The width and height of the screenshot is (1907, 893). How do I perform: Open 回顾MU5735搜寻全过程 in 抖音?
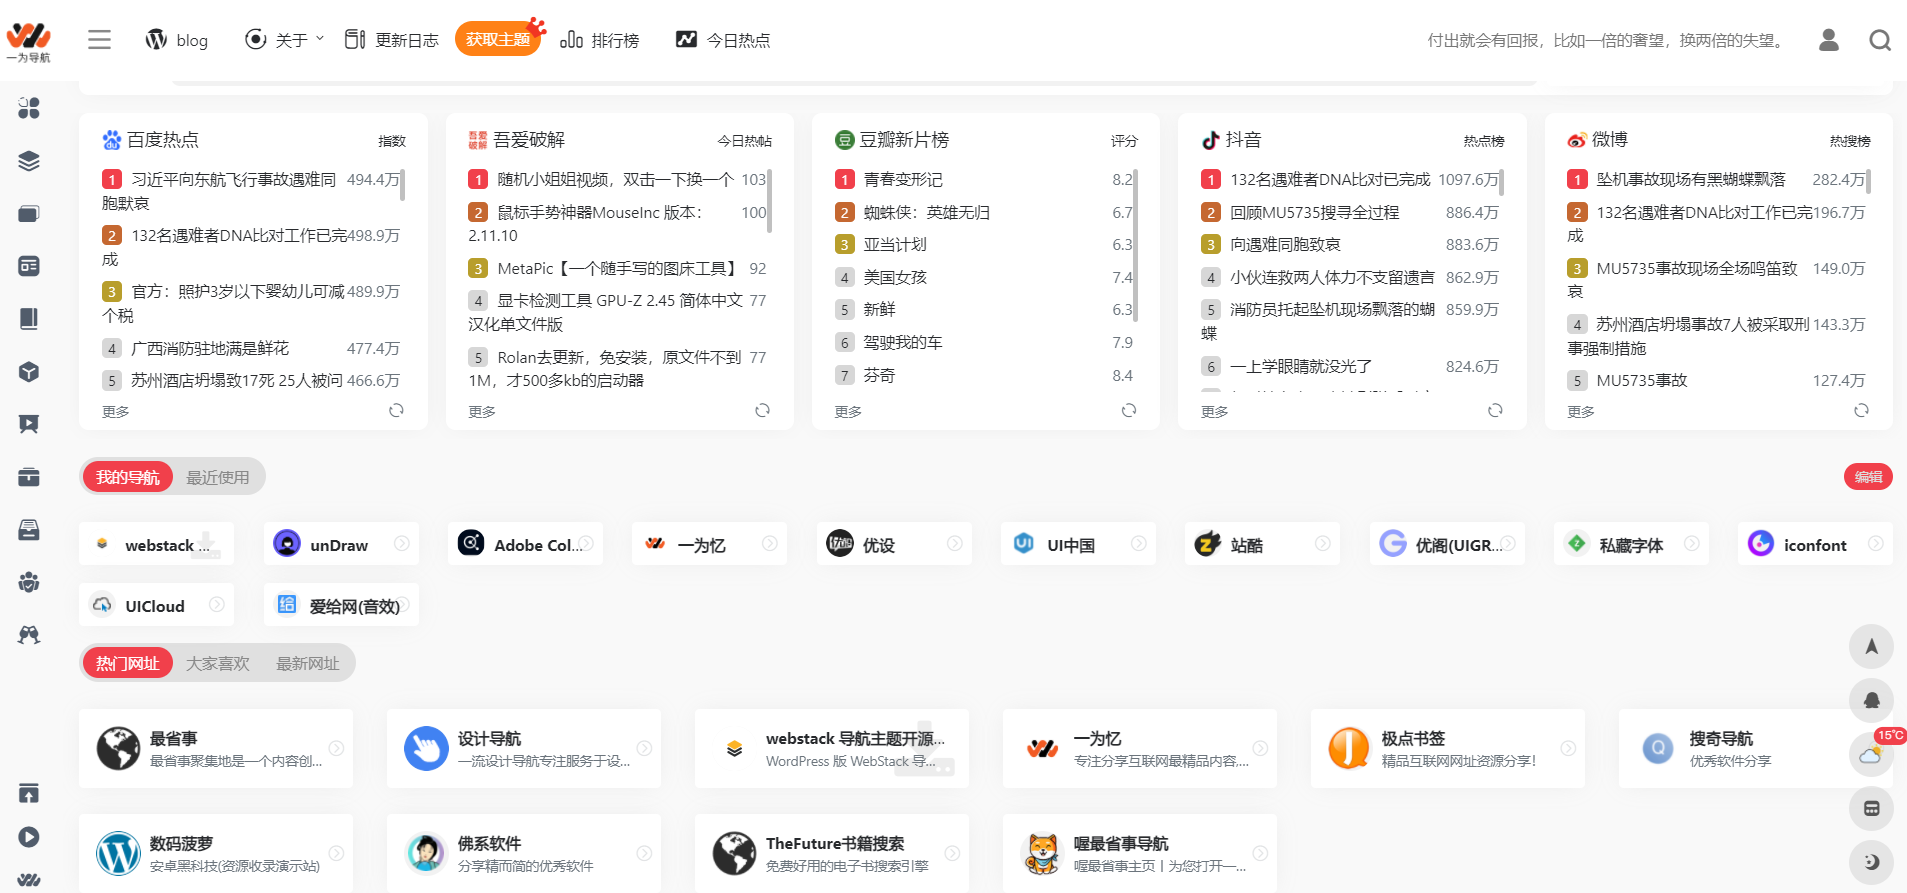1314,212
